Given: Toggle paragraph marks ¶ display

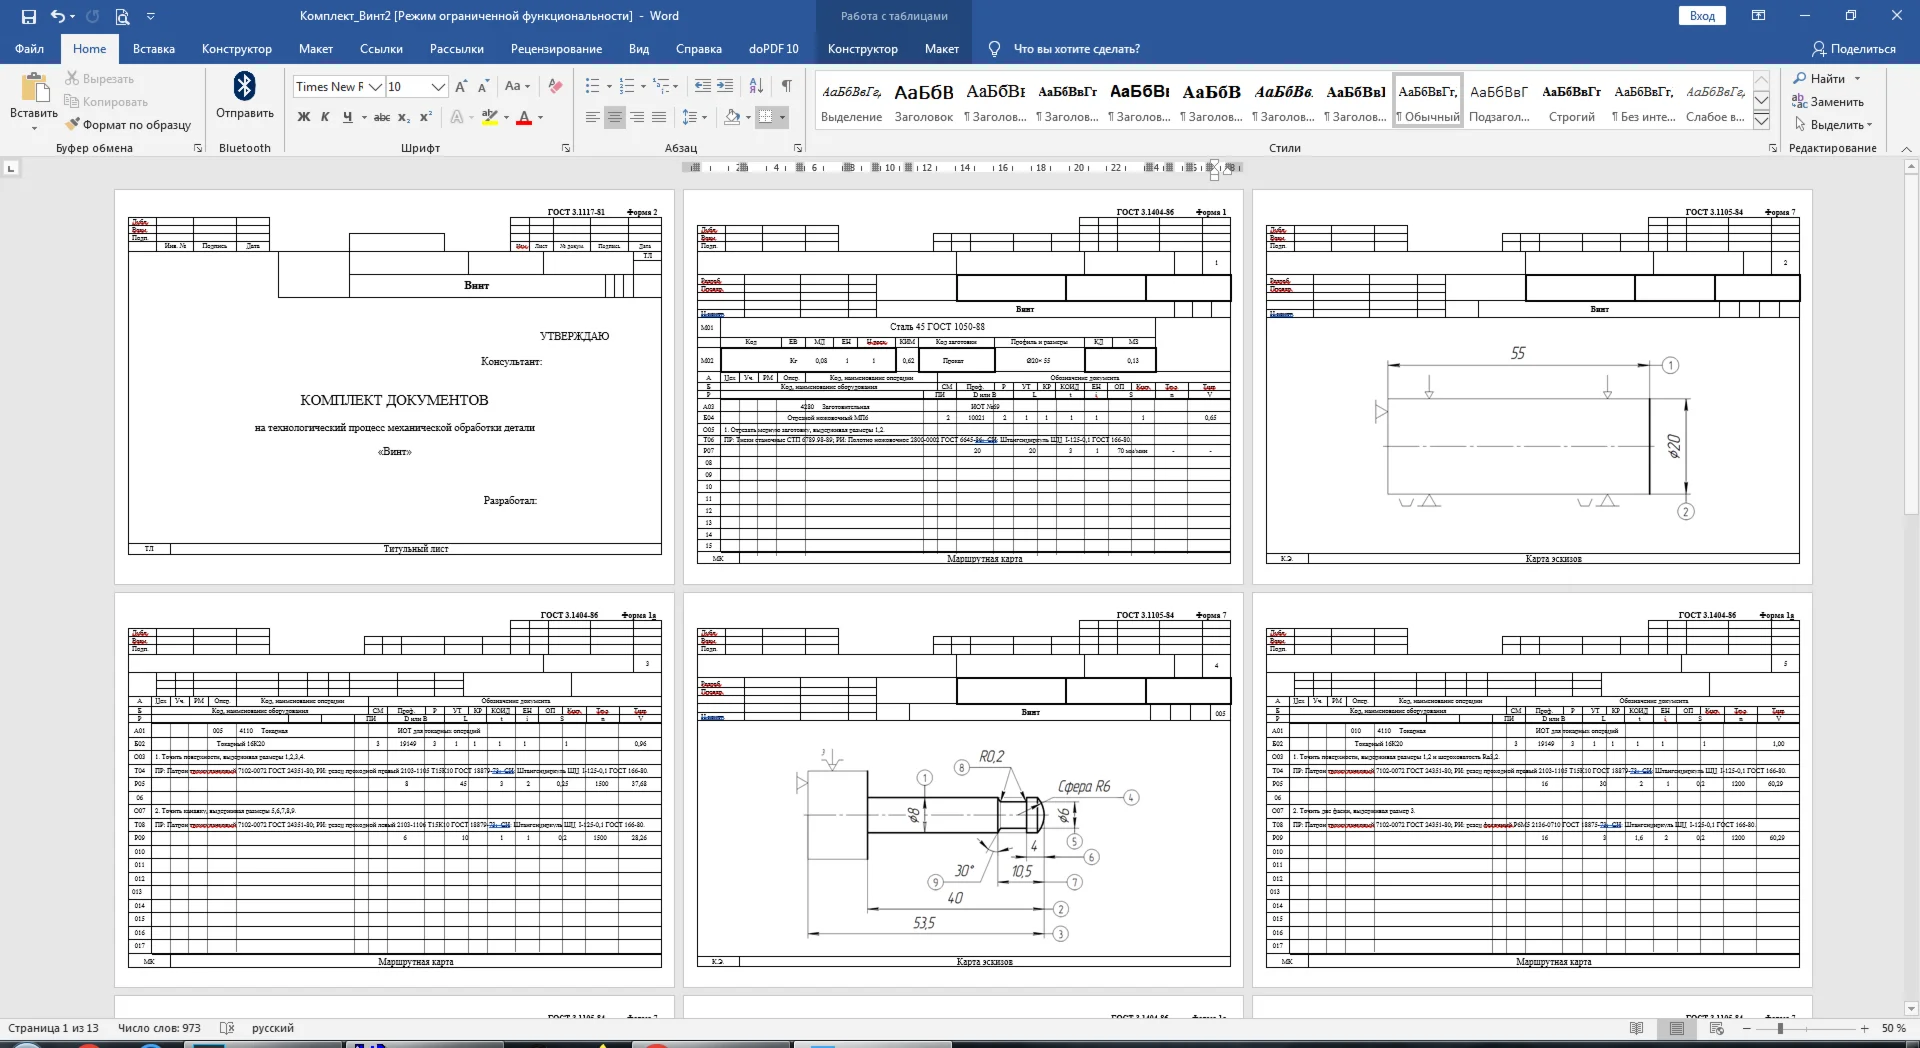Looking at the screenshot, I should 787,87.
